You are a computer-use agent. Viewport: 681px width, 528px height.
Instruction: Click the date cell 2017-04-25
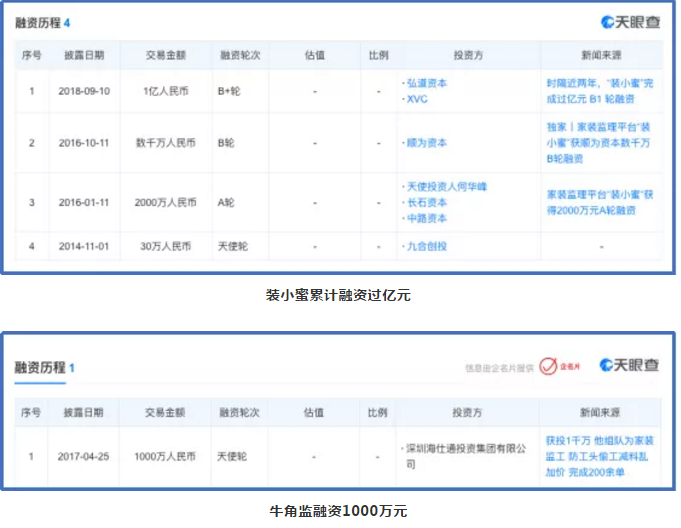(x=83, y=456)
